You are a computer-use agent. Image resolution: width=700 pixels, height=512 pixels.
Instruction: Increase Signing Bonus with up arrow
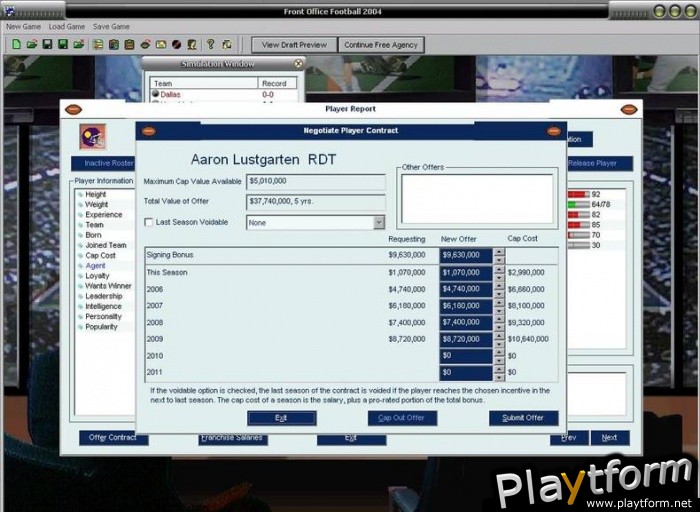coord(499,252)
